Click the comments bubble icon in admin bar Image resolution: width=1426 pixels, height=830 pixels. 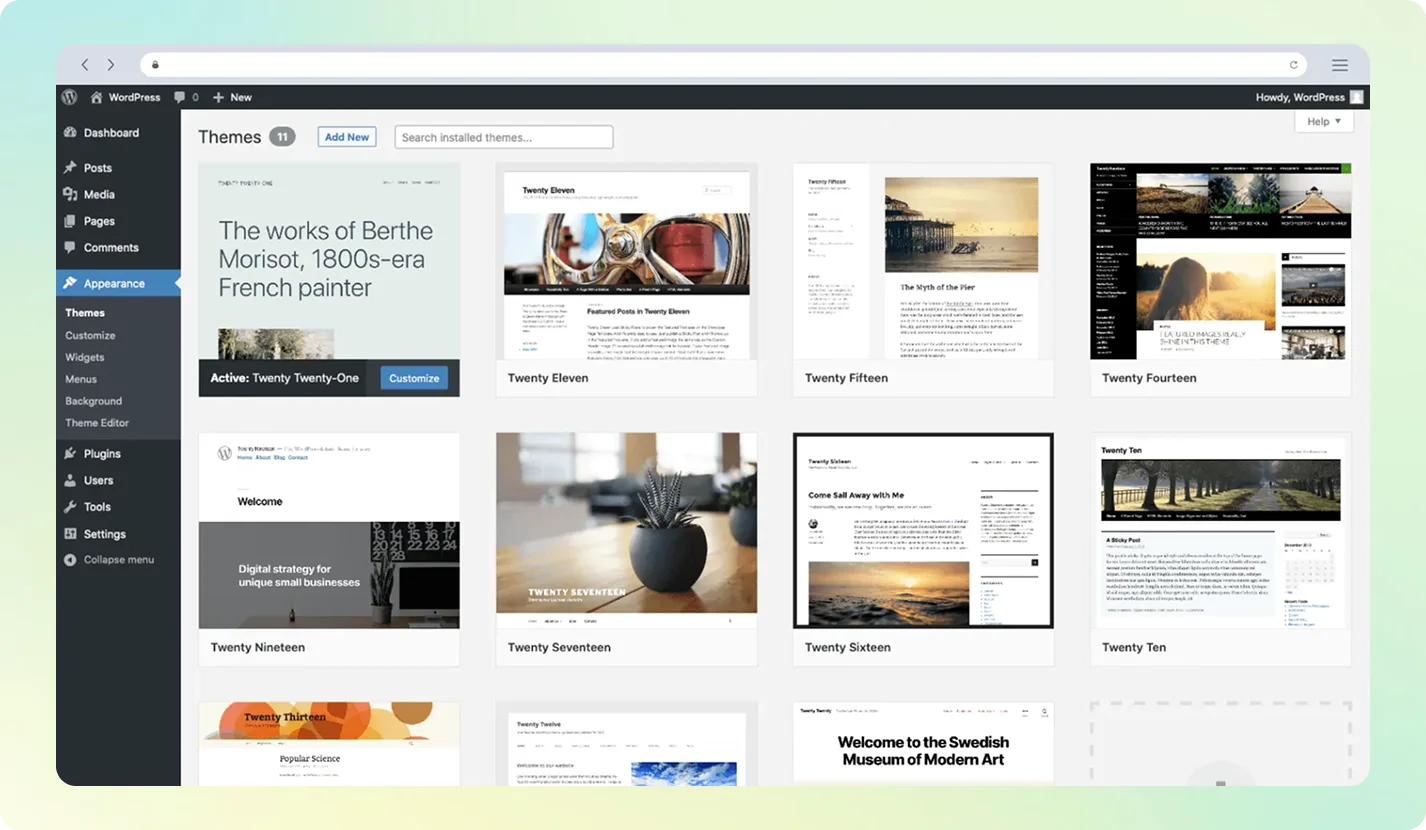[180, 97]
